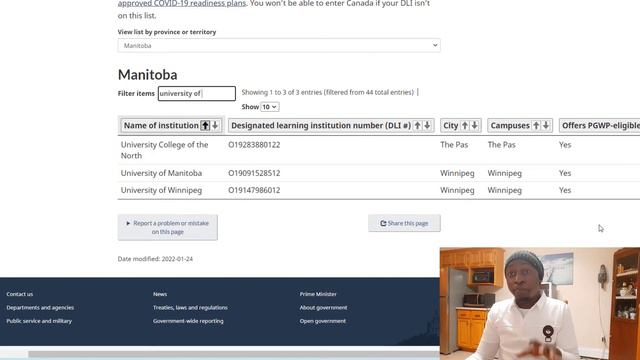Open the Show 10 entries dropdown
The height and width of the screenshot is (360, 640).
click(x=269, y=107)
